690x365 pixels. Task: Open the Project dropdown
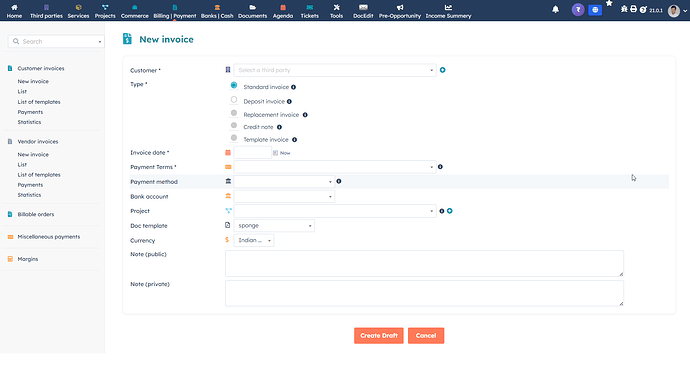pyautogui.click(x=335, y=211)
